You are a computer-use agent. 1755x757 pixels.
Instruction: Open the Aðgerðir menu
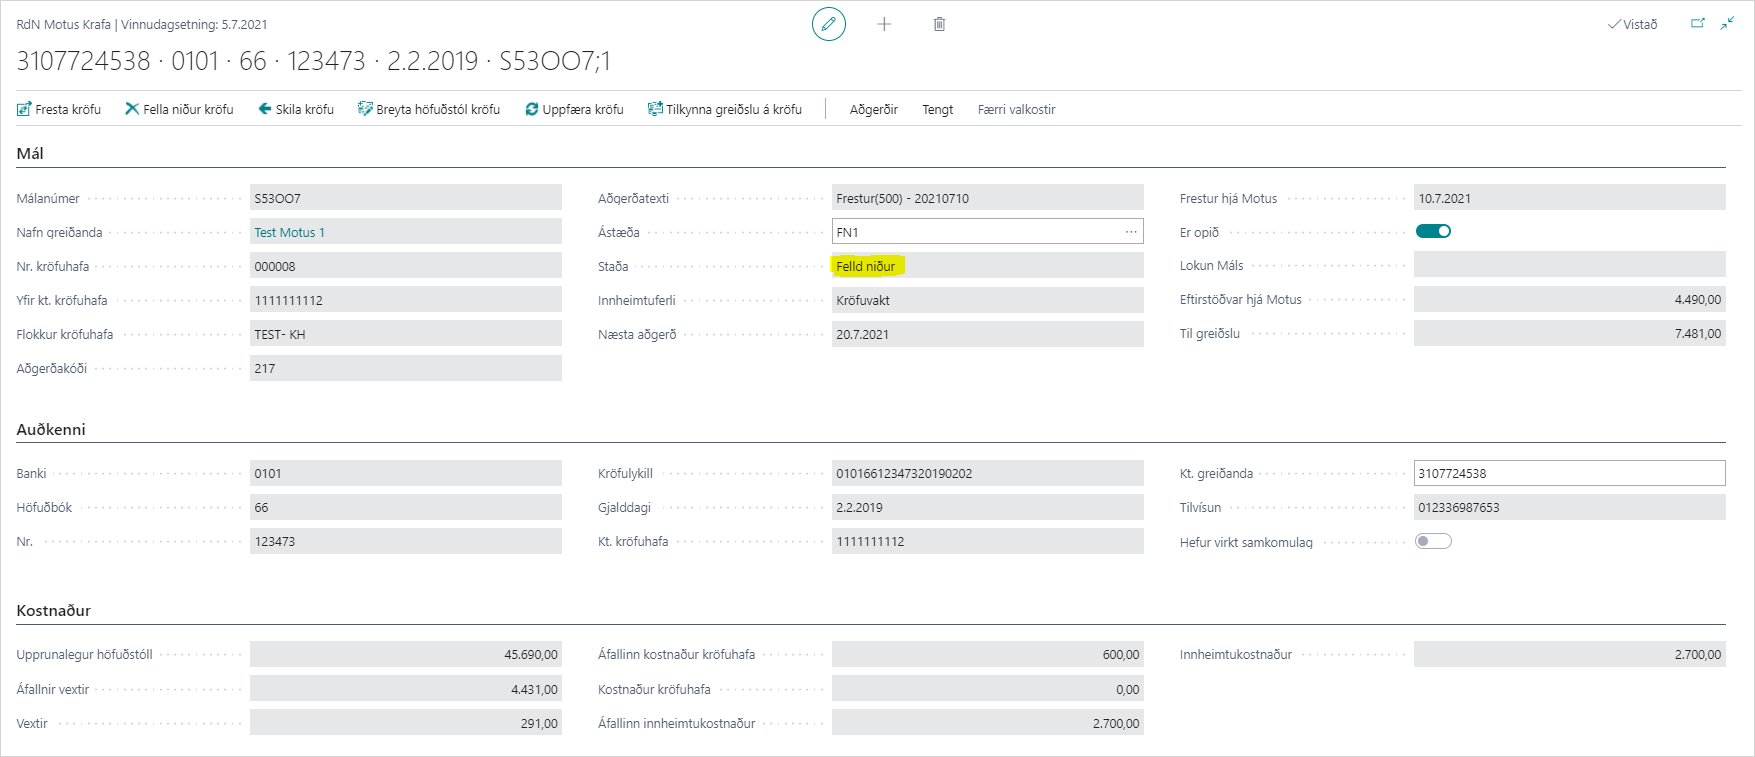click(873, 109)
